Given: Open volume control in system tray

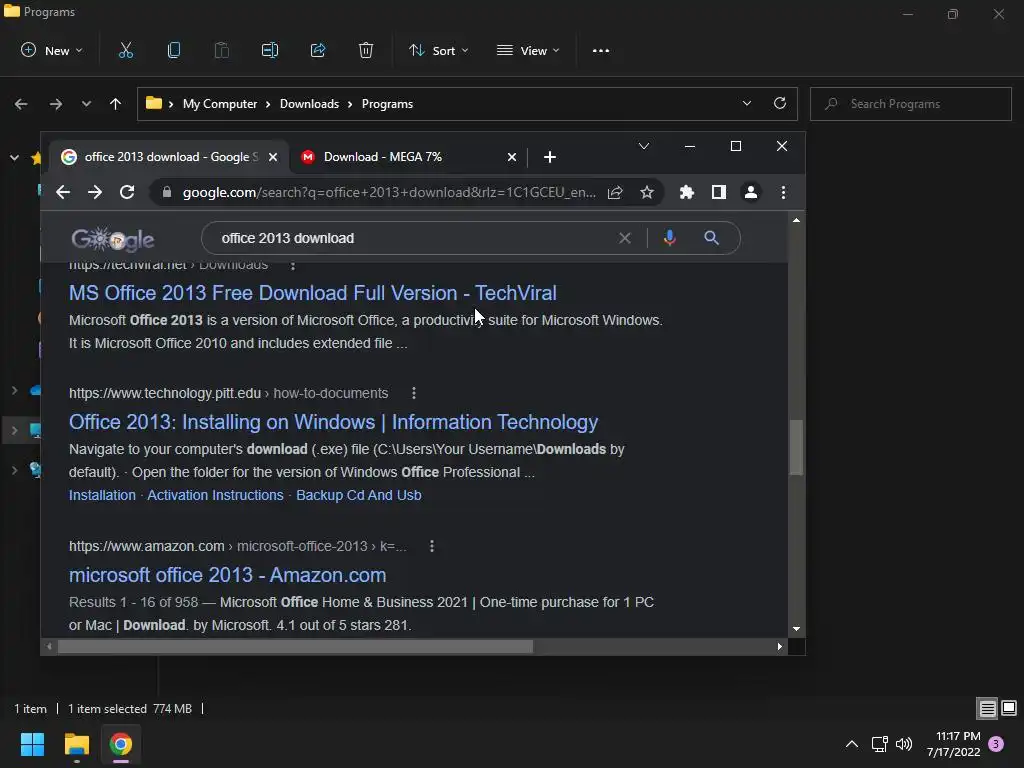Looking at the screenshot, I should pyautogui.click(x=904, y=744).
